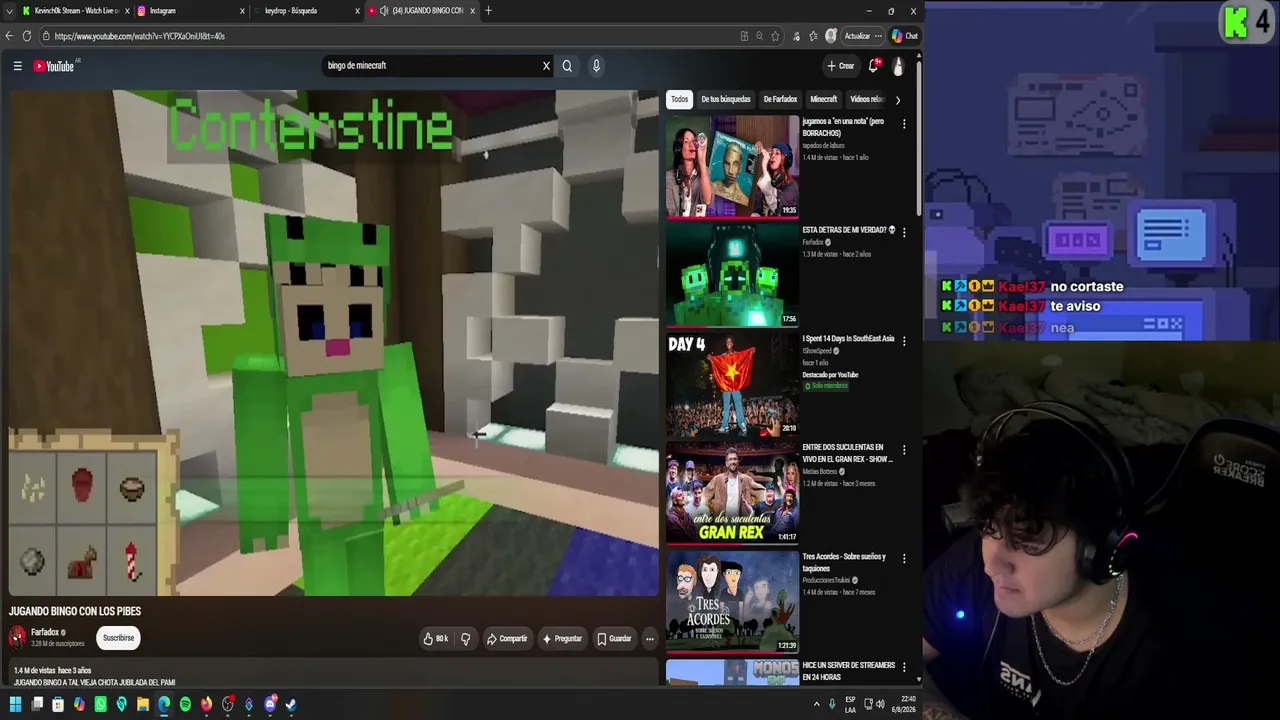Open WhatsApp from the taskbar

click(x=100, y=704)
